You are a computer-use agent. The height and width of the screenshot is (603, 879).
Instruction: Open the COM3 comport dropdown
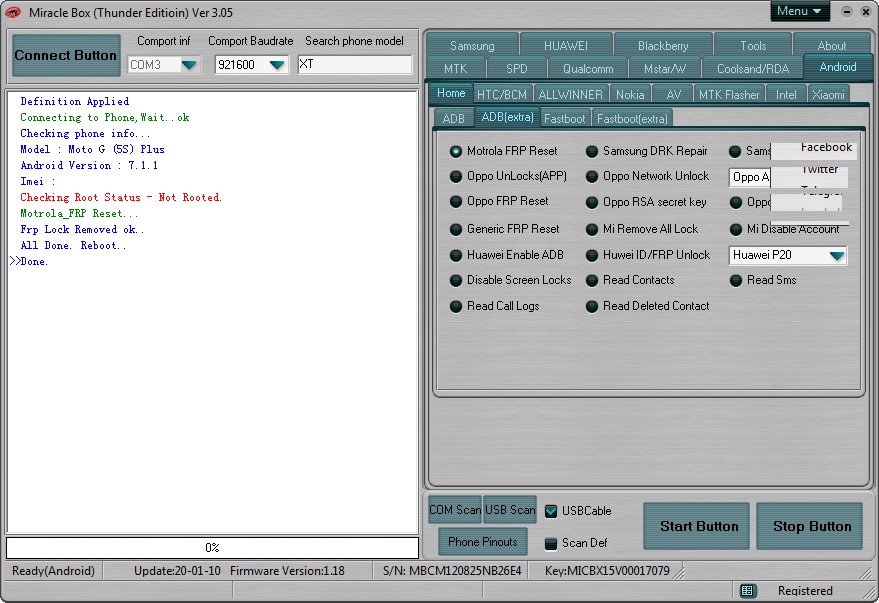pos(189,65)
